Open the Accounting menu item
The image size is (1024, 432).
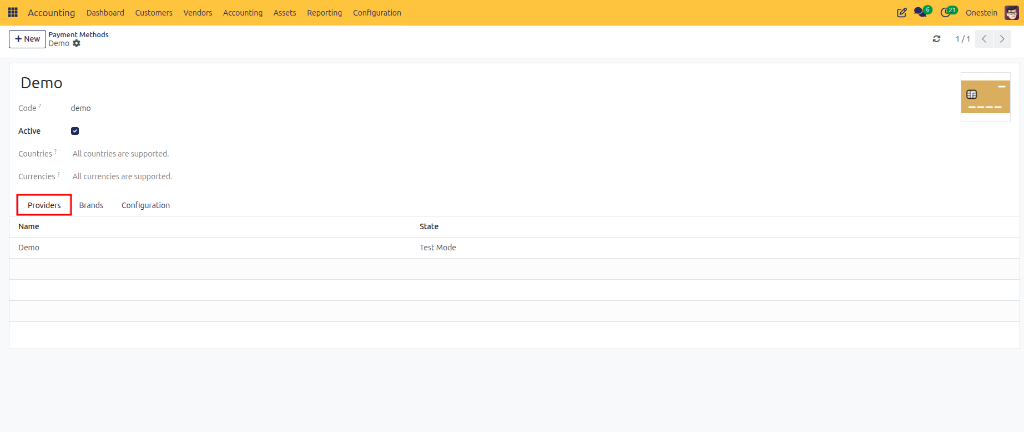click(x=242, y=13)
